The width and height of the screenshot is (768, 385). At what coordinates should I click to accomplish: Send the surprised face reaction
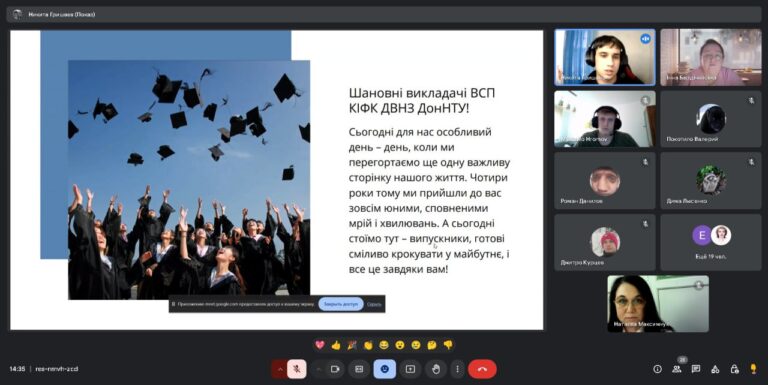point(400,345)
